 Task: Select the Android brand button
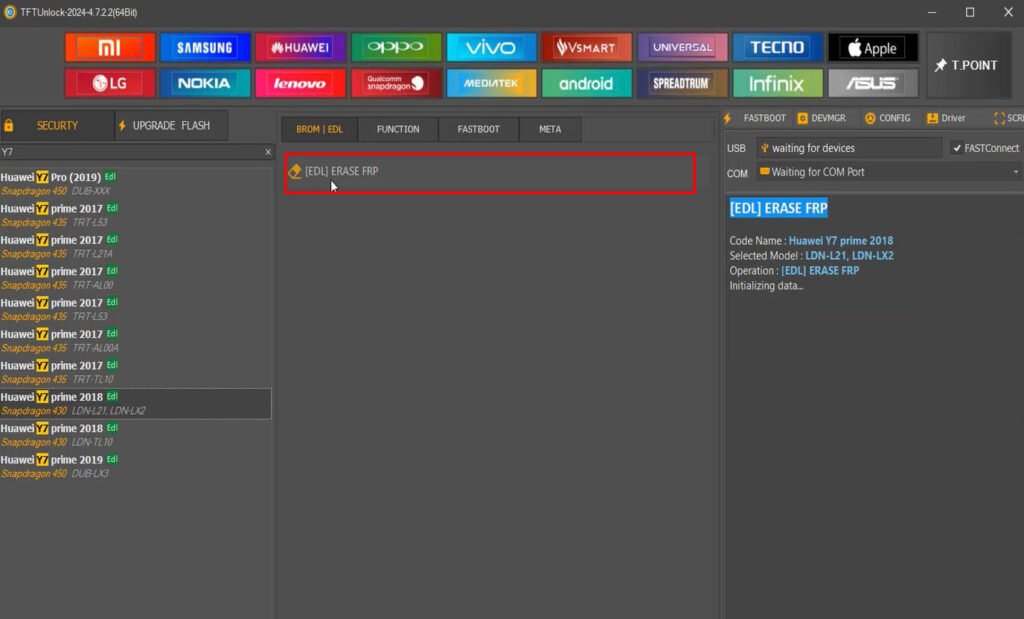(586, 83)
